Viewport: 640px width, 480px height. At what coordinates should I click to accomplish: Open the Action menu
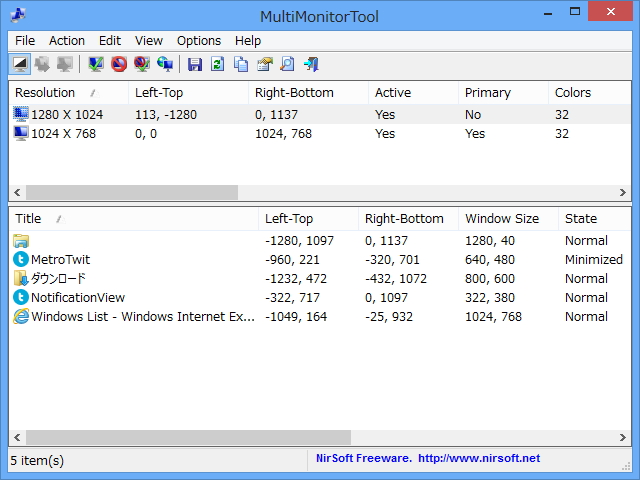pos(67,41)
